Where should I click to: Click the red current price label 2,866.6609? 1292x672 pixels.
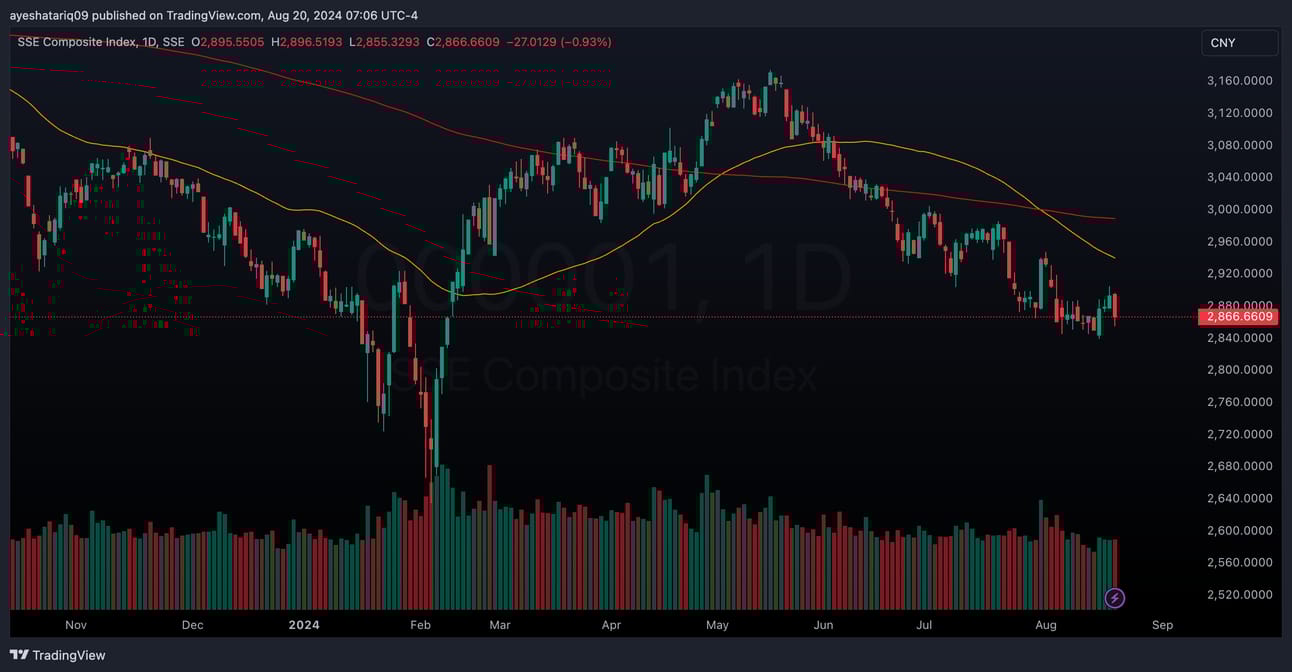click(1238, 317)
